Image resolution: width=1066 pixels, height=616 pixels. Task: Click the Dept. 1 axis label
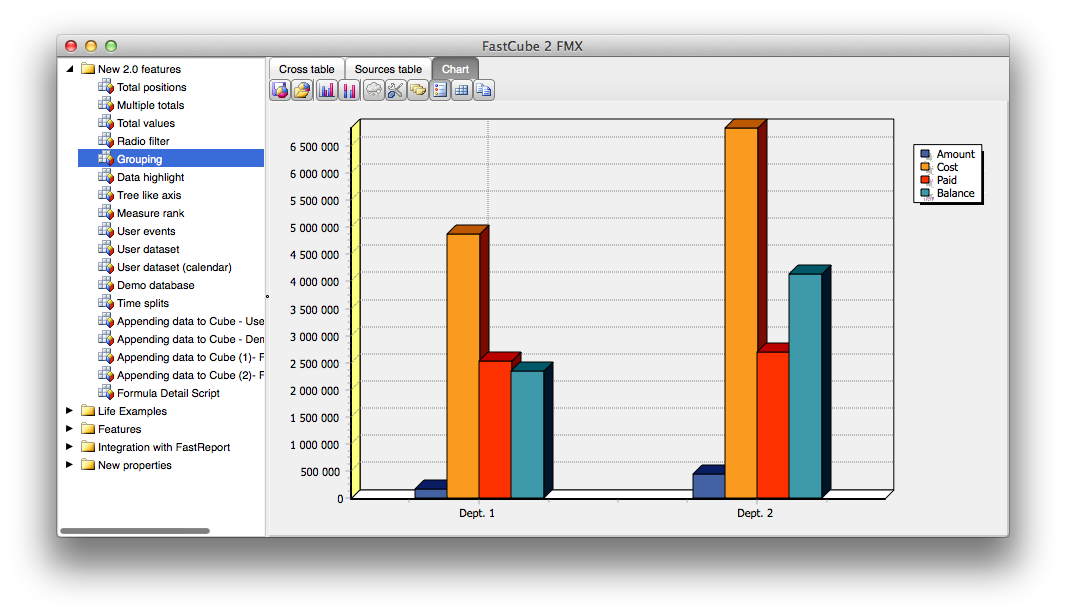[x=477, y=513]
